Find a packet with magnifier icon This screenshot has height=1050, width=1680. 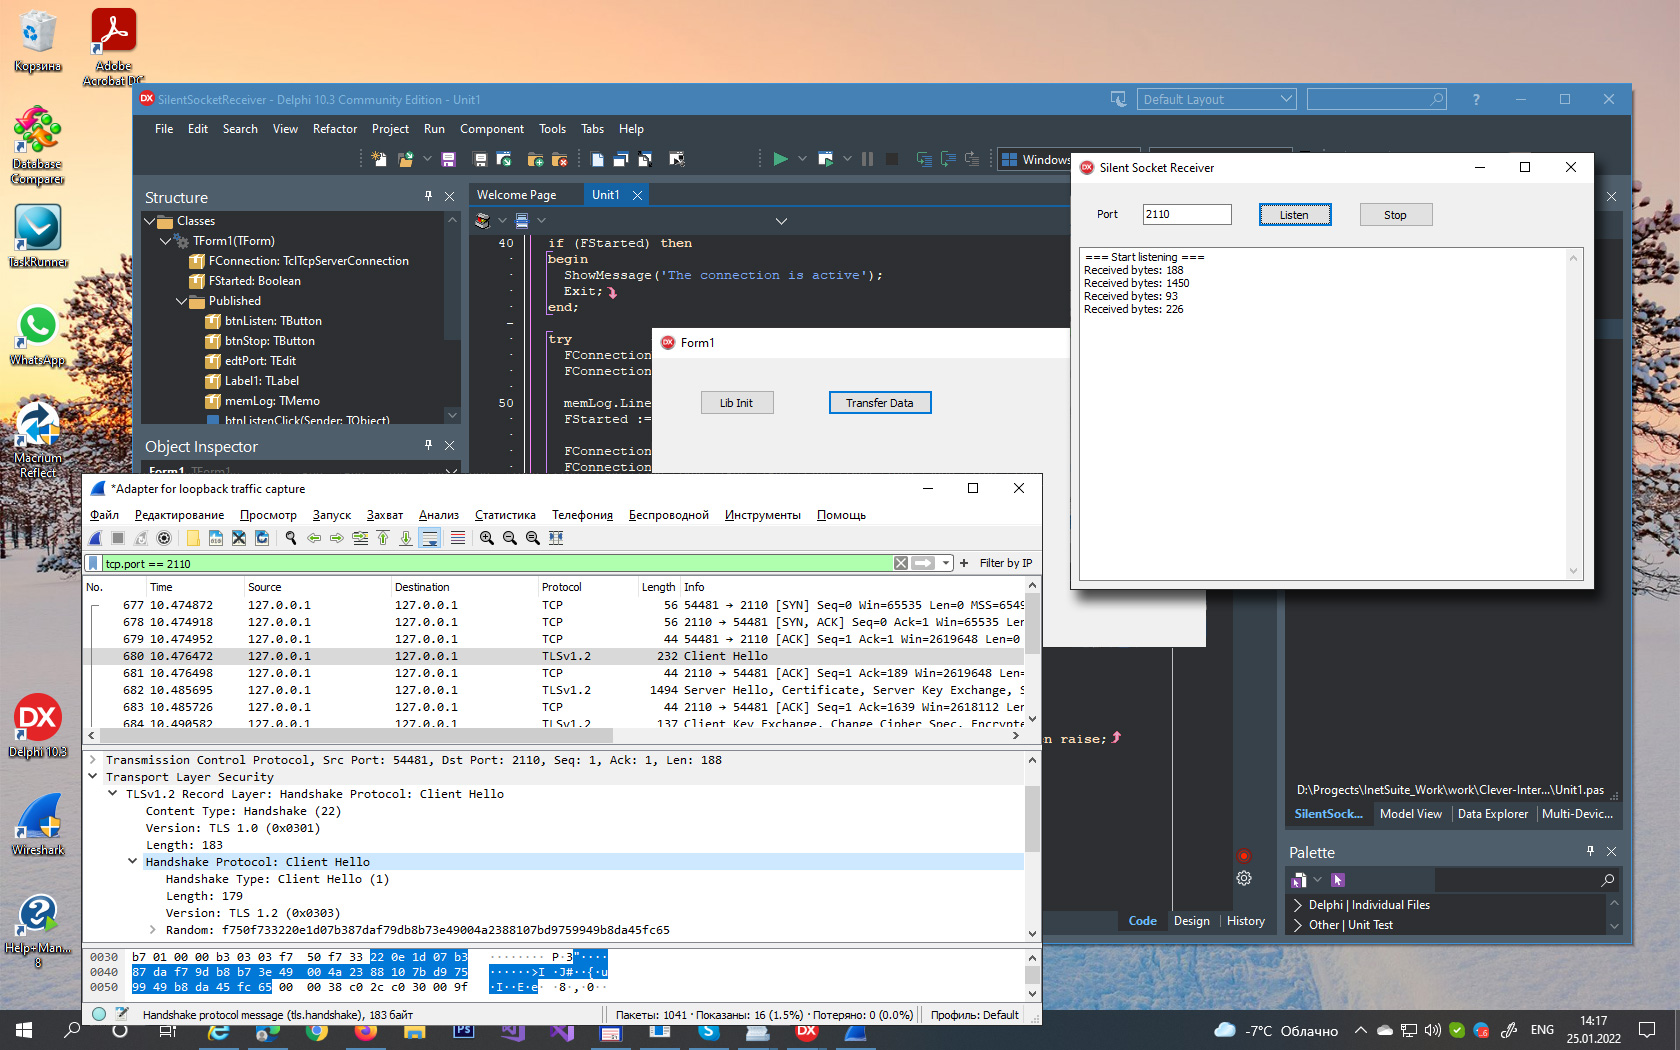[291, 538]
